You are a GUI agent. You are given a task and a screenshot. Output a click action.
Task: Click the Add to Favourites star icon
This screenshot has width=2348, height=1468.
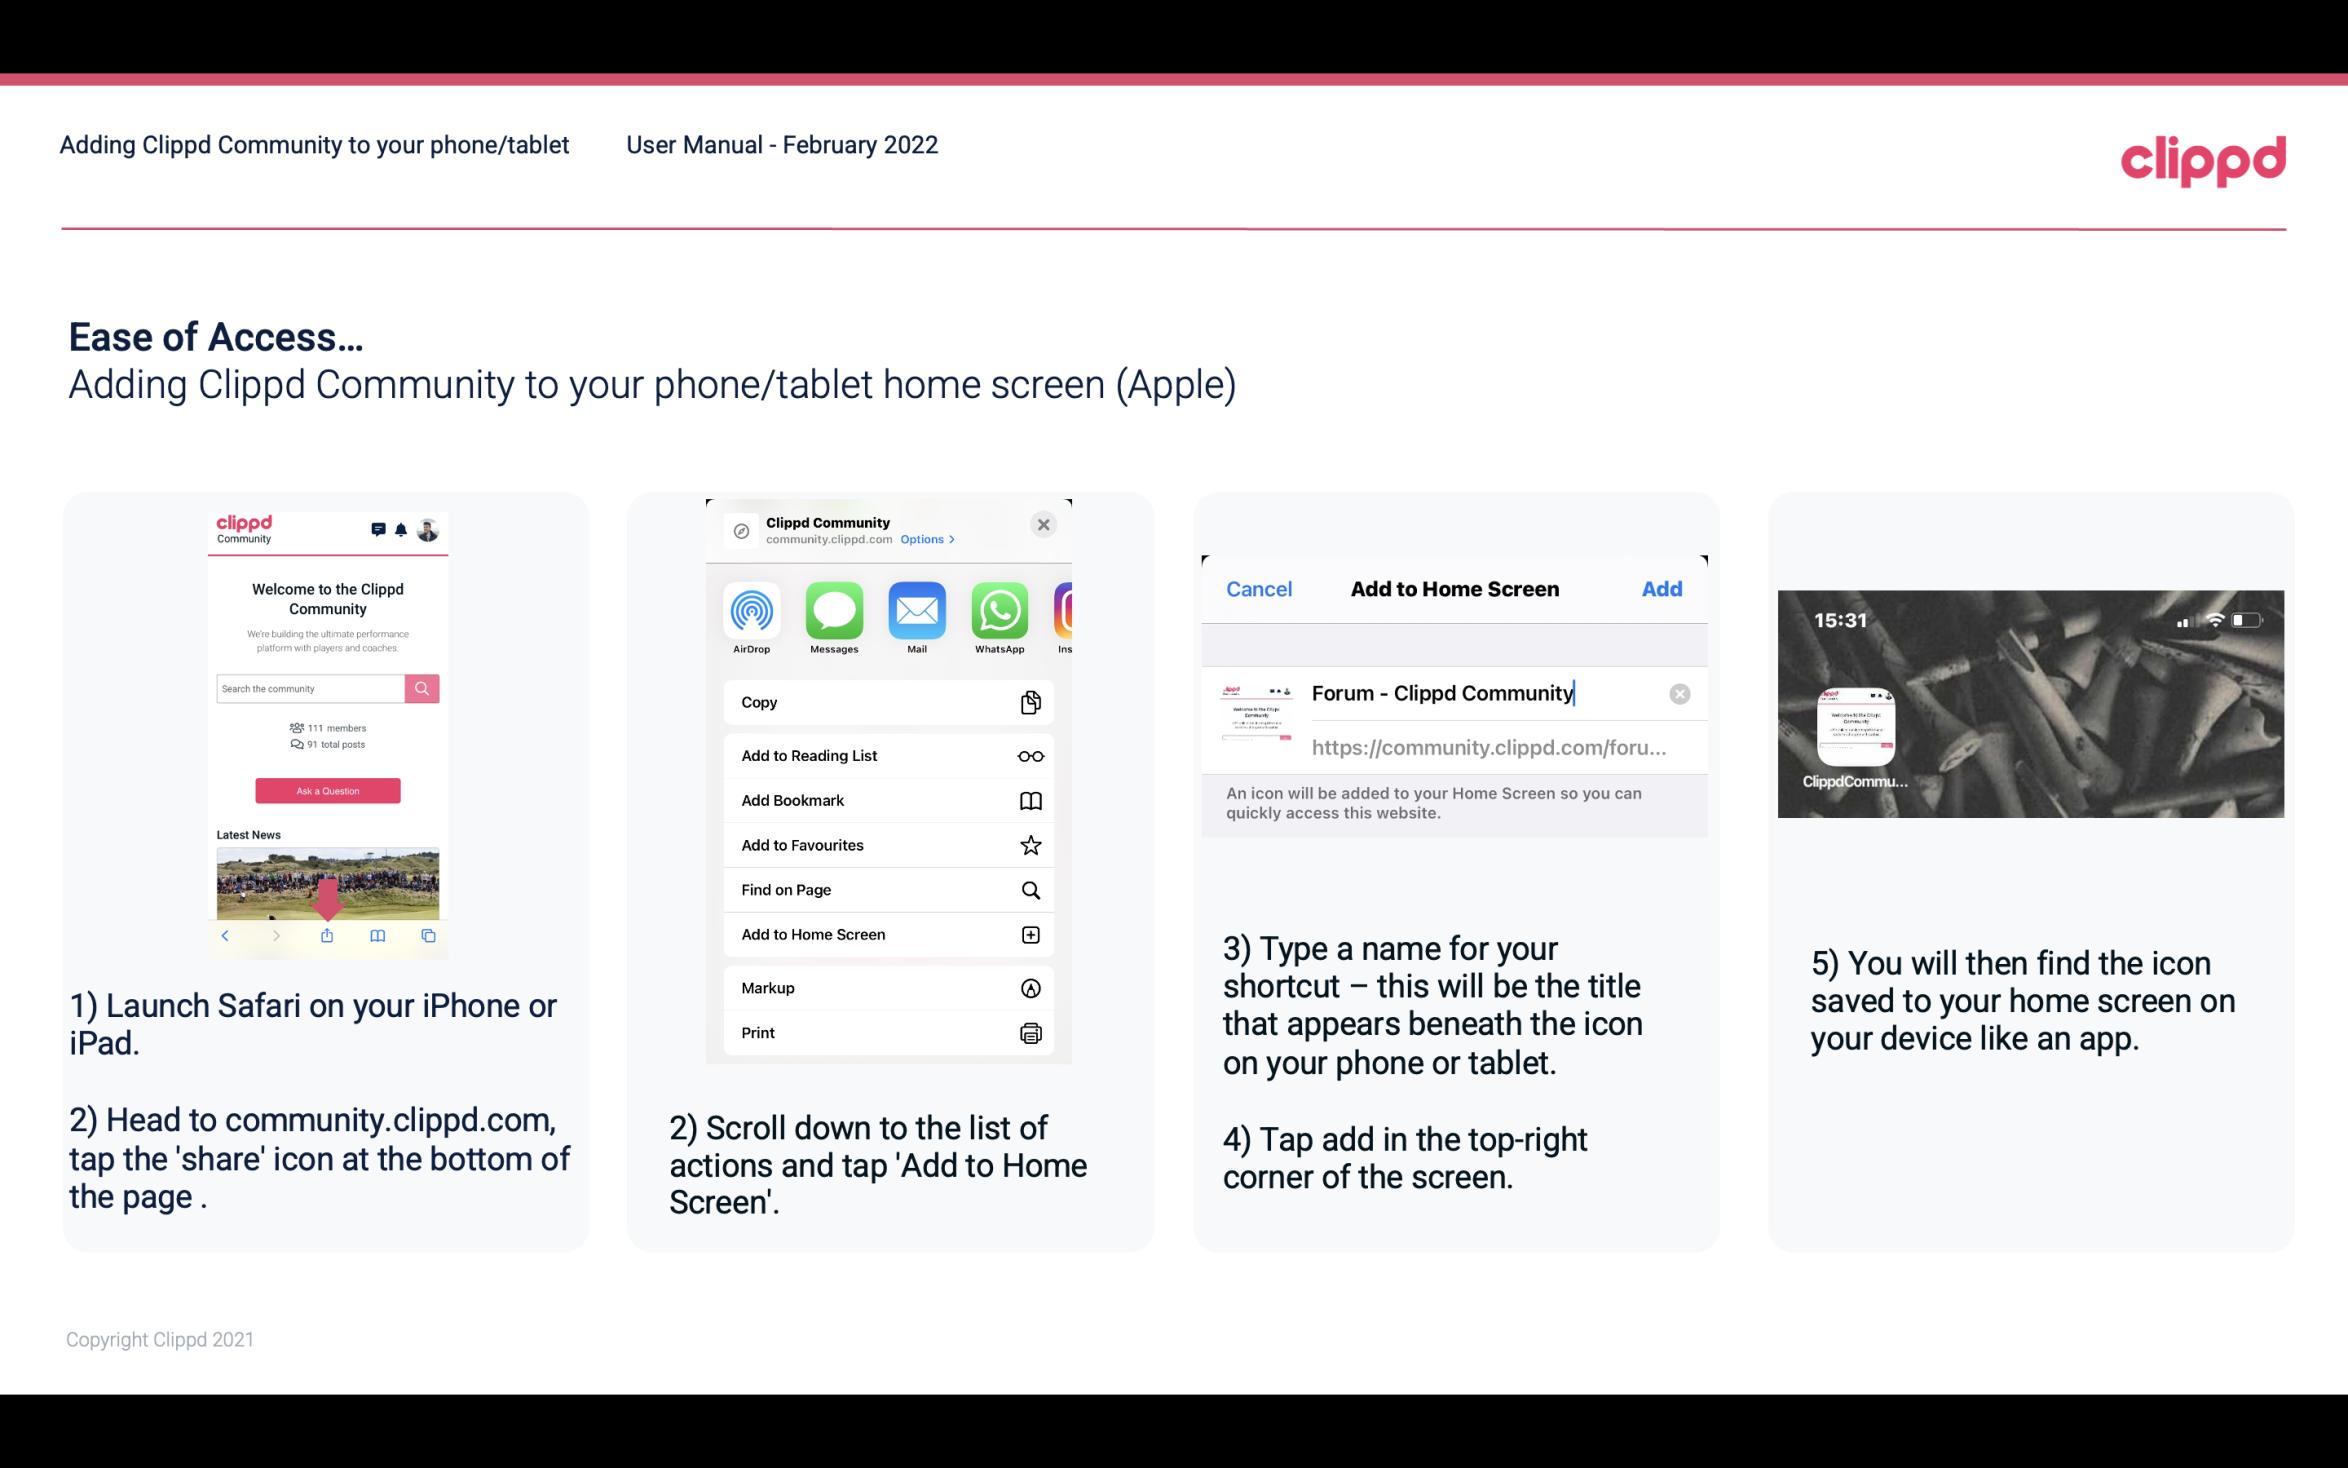1031,844
